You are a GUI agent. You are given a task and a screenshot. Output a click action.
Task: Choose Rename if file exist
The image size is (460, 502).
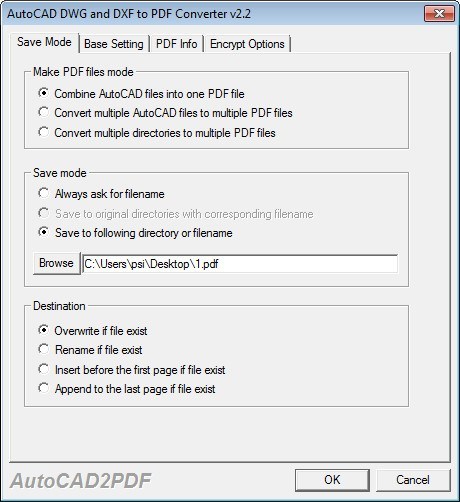(90, 350)
